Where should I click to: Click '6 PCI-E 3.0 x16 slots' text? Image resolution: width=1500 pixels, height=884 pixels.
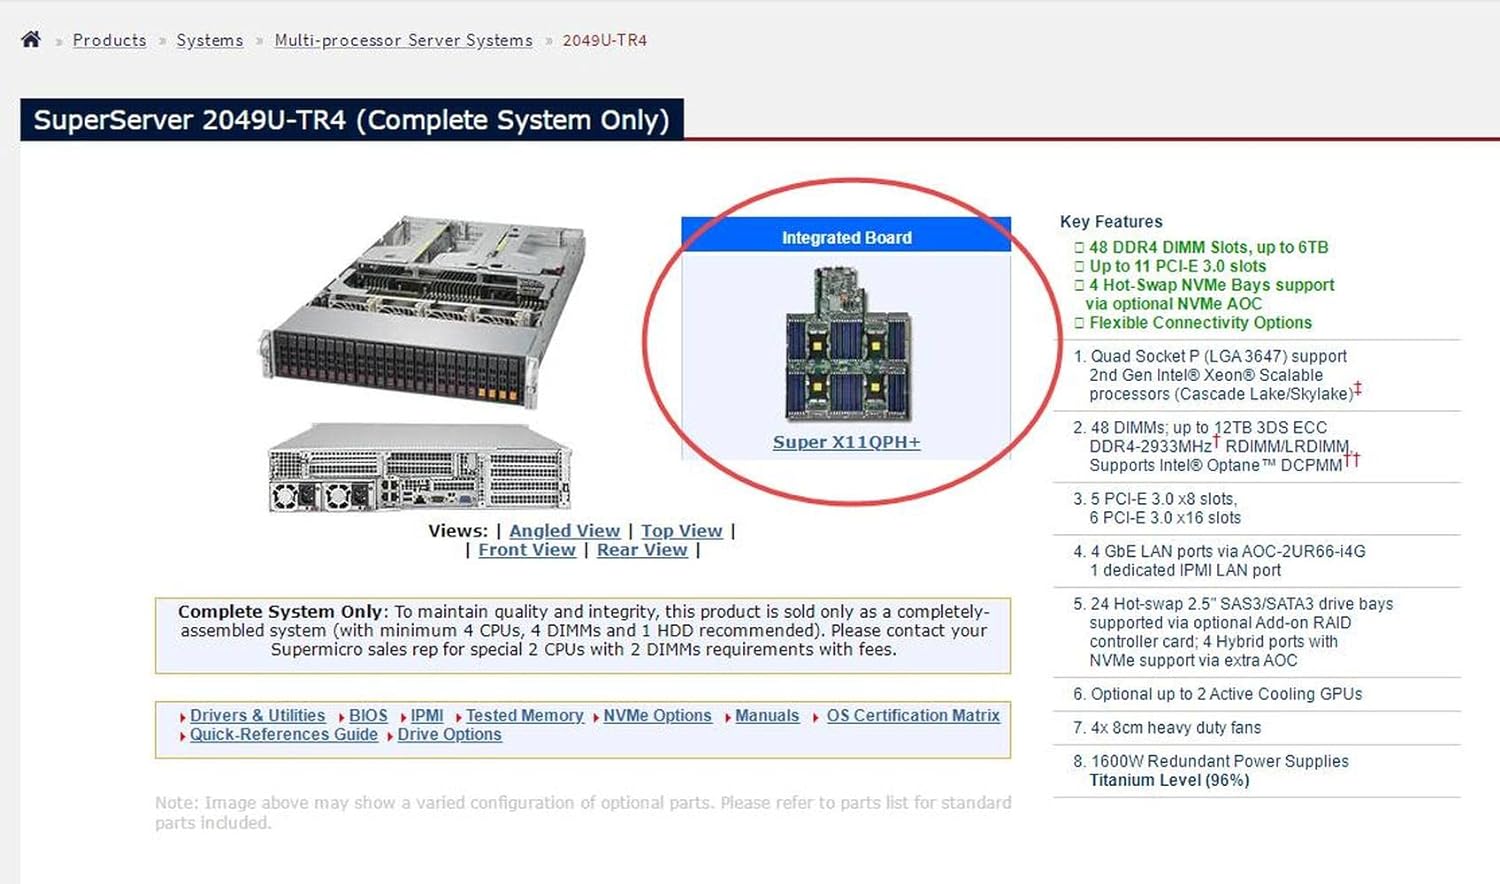pos(1165,518)
